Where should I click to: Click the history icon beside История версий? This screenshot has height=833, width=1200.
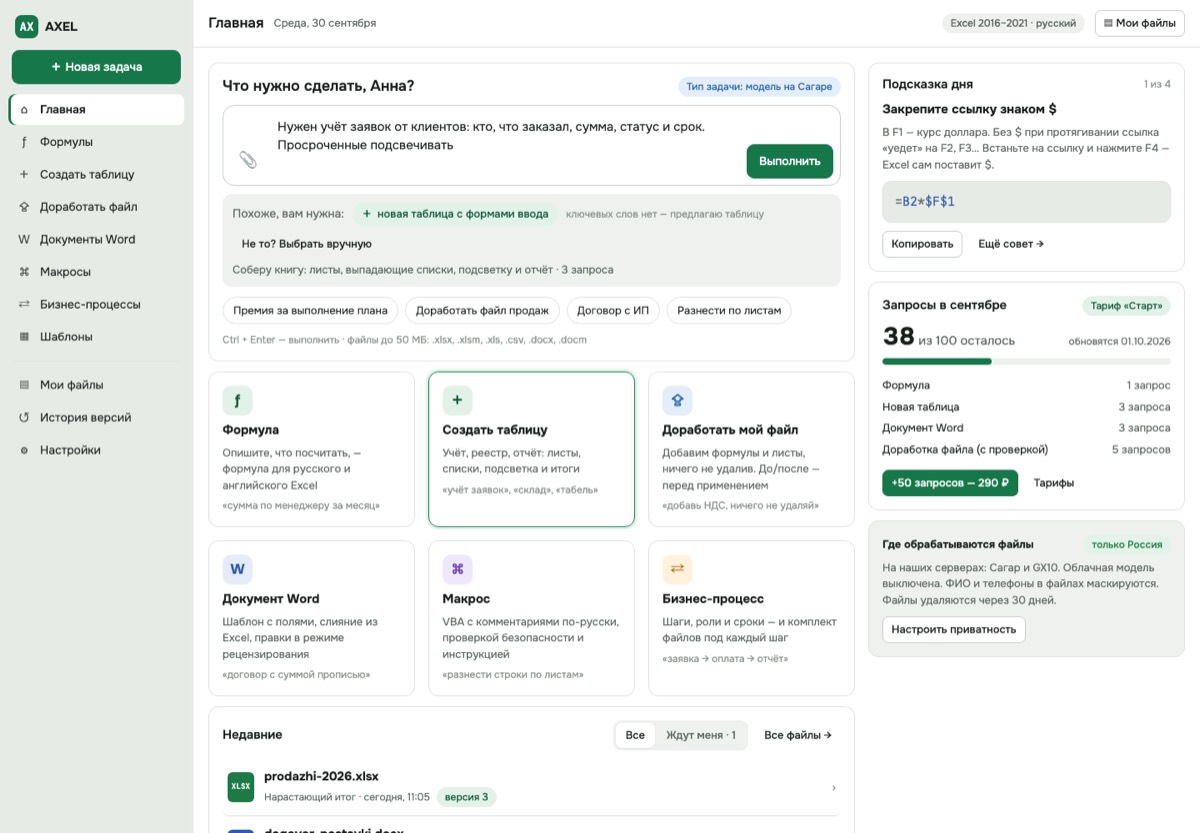[24, 418]
